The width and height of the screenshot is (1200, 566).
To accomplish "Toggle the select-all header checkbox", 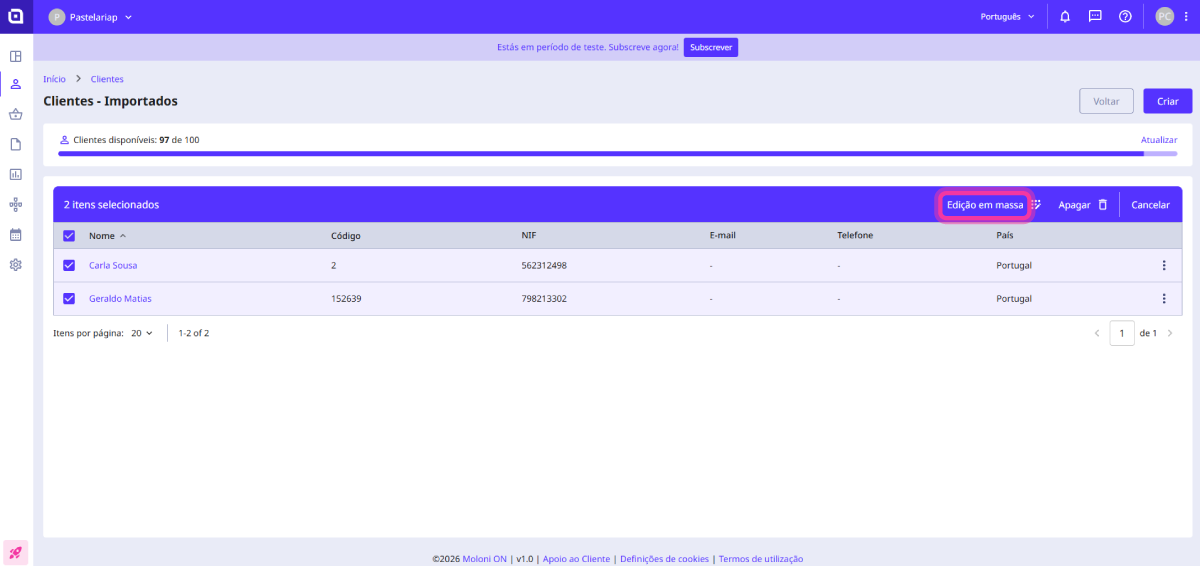I will 69,236.
